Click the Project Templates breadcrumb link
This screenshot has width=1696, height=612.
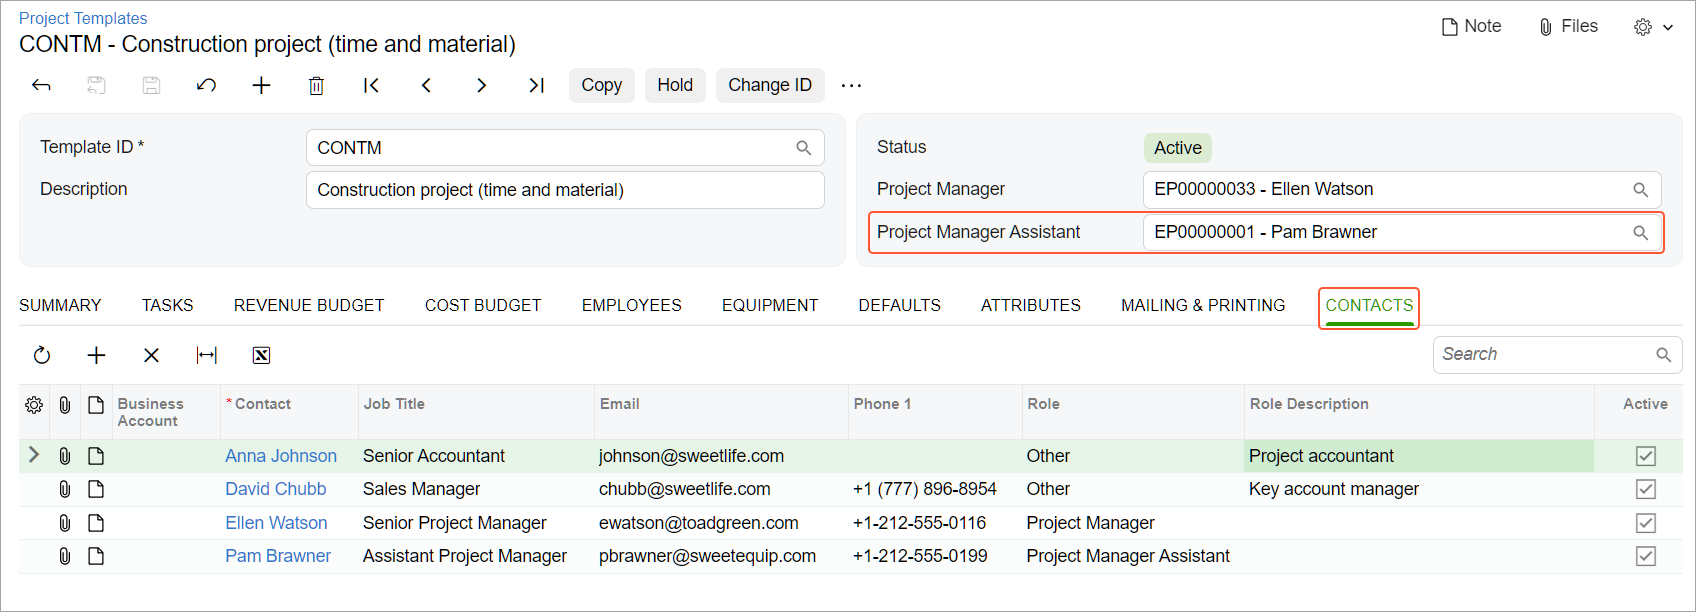83,18
